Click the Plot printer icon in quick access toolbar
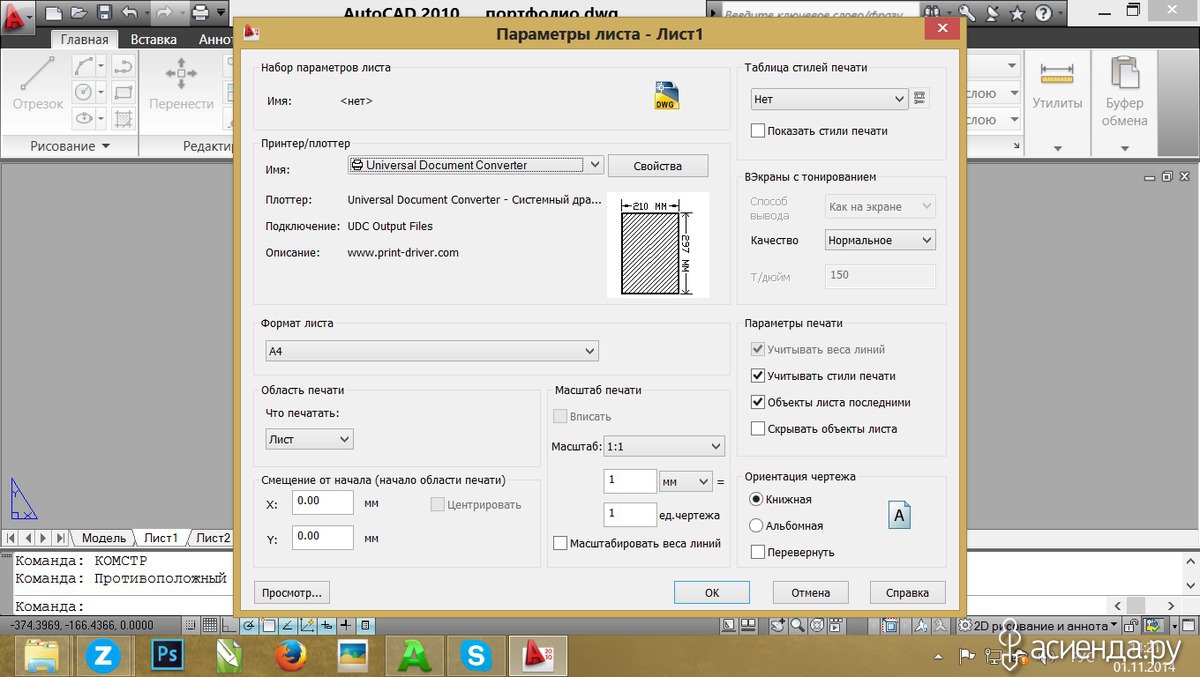Viewport: 1200px width, 677px height. tap(200, 14)
